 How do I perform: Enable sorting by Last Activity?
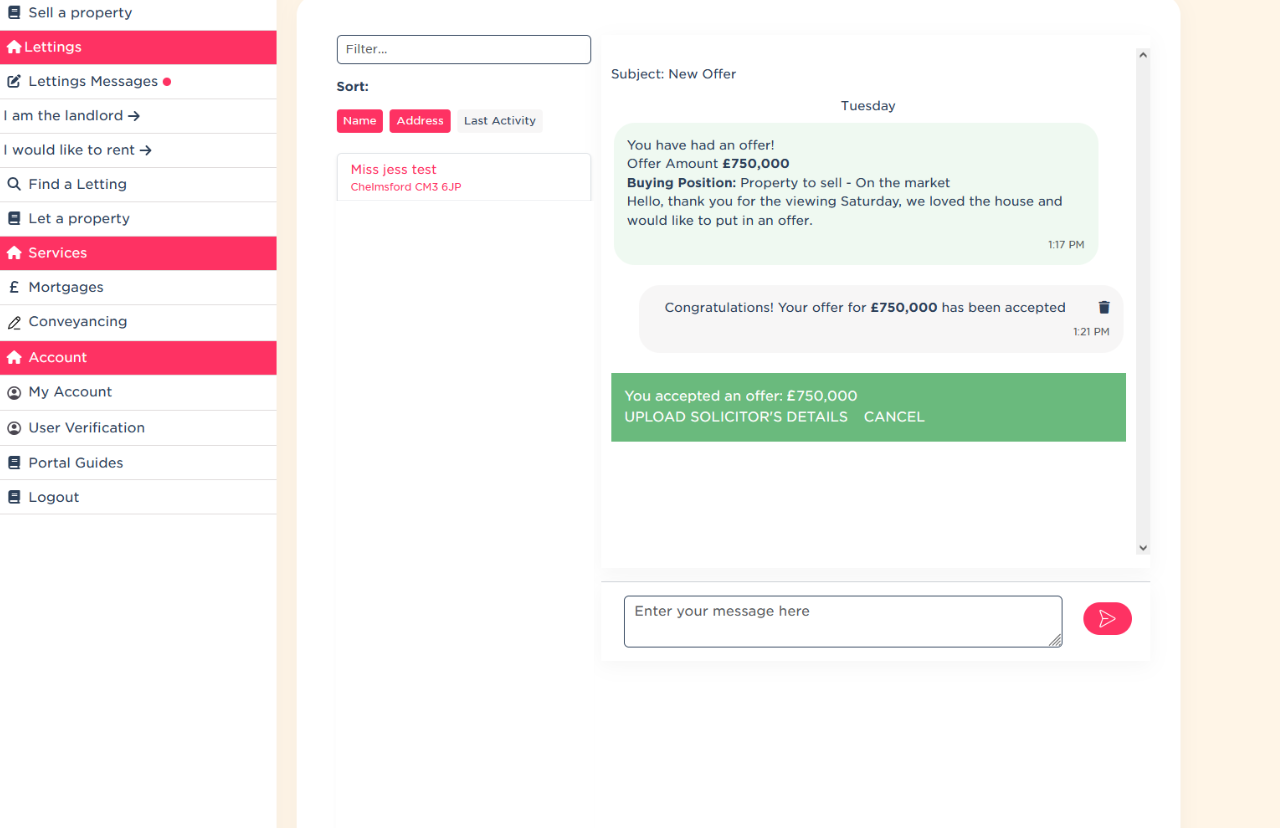pos(500,121)
